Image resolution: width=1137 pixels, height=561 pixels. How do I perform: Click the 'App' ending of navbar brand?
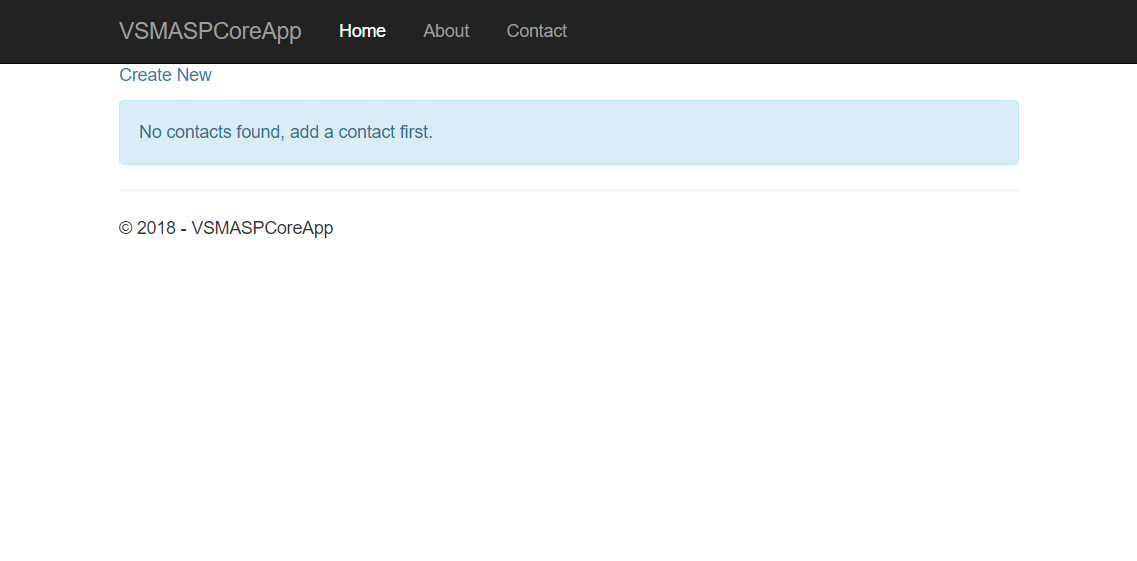coord(283,31)
